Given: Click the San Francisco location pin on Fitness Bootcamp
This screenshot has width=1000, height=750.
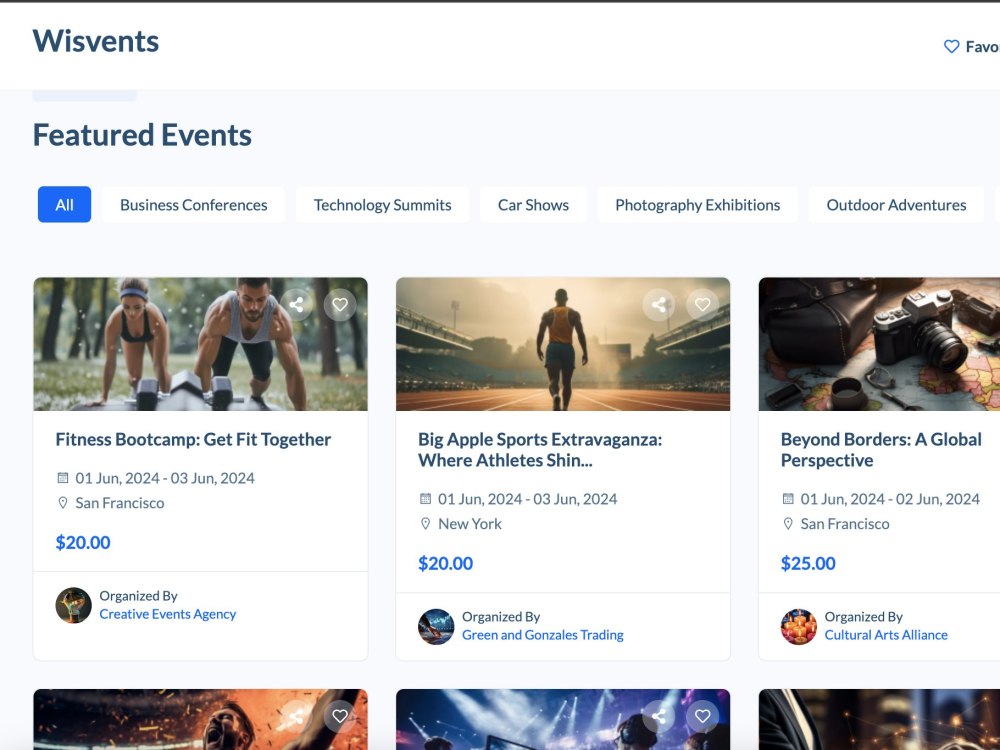Looking at the screenshot, I should click(x=62, y=503).
